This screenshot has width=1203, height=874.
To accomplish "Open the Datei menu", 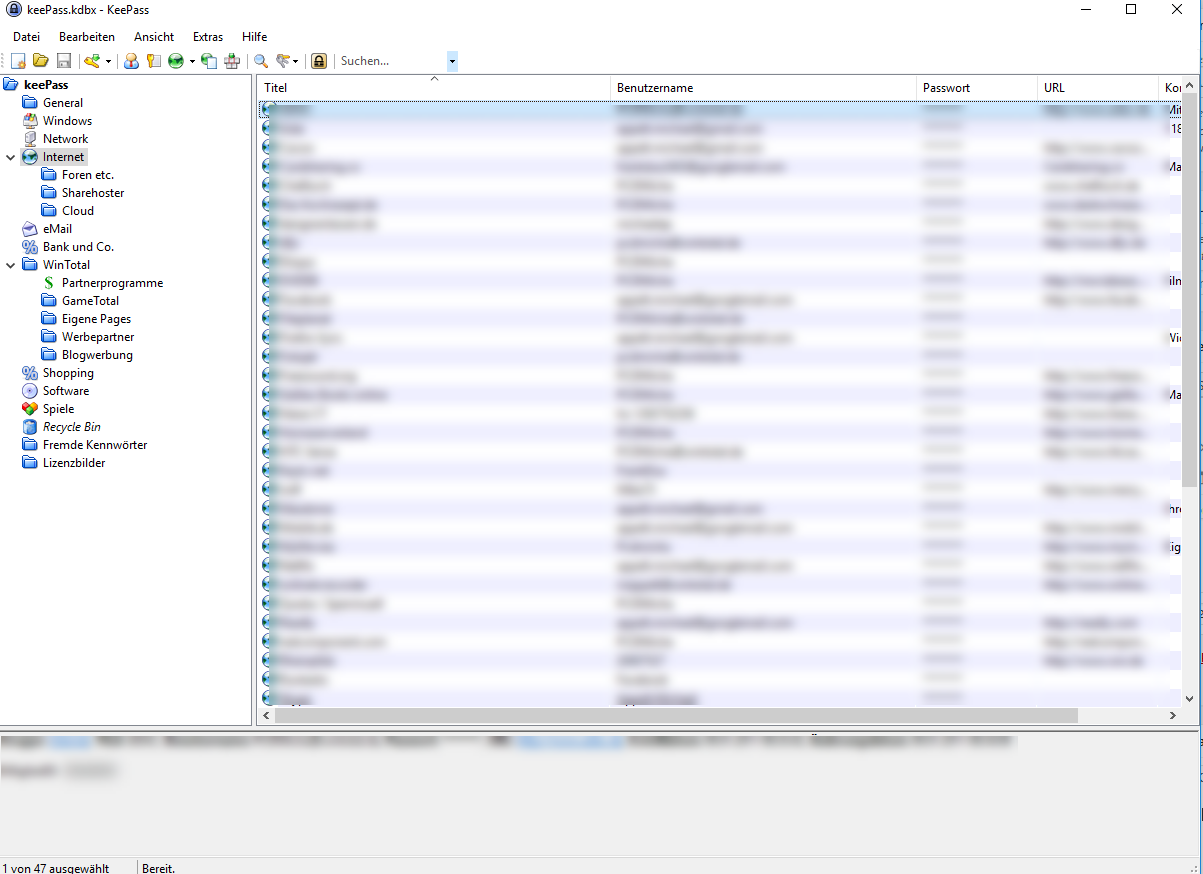I will 26,37.
